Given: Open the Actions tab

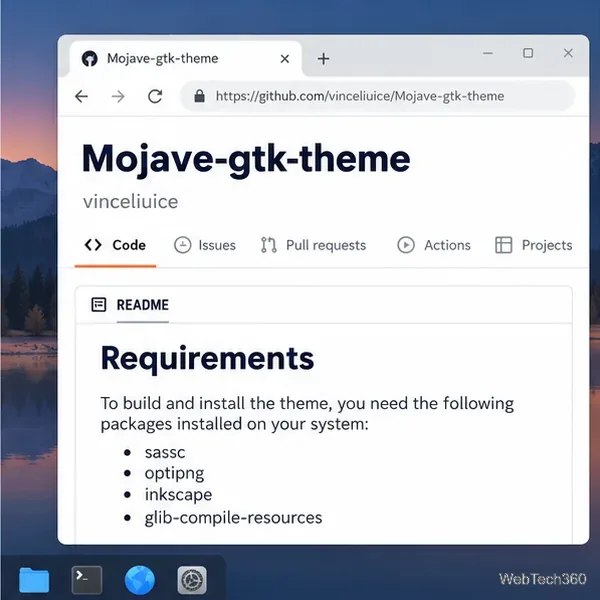Looking at the screenshot, I should click(434, 245).
